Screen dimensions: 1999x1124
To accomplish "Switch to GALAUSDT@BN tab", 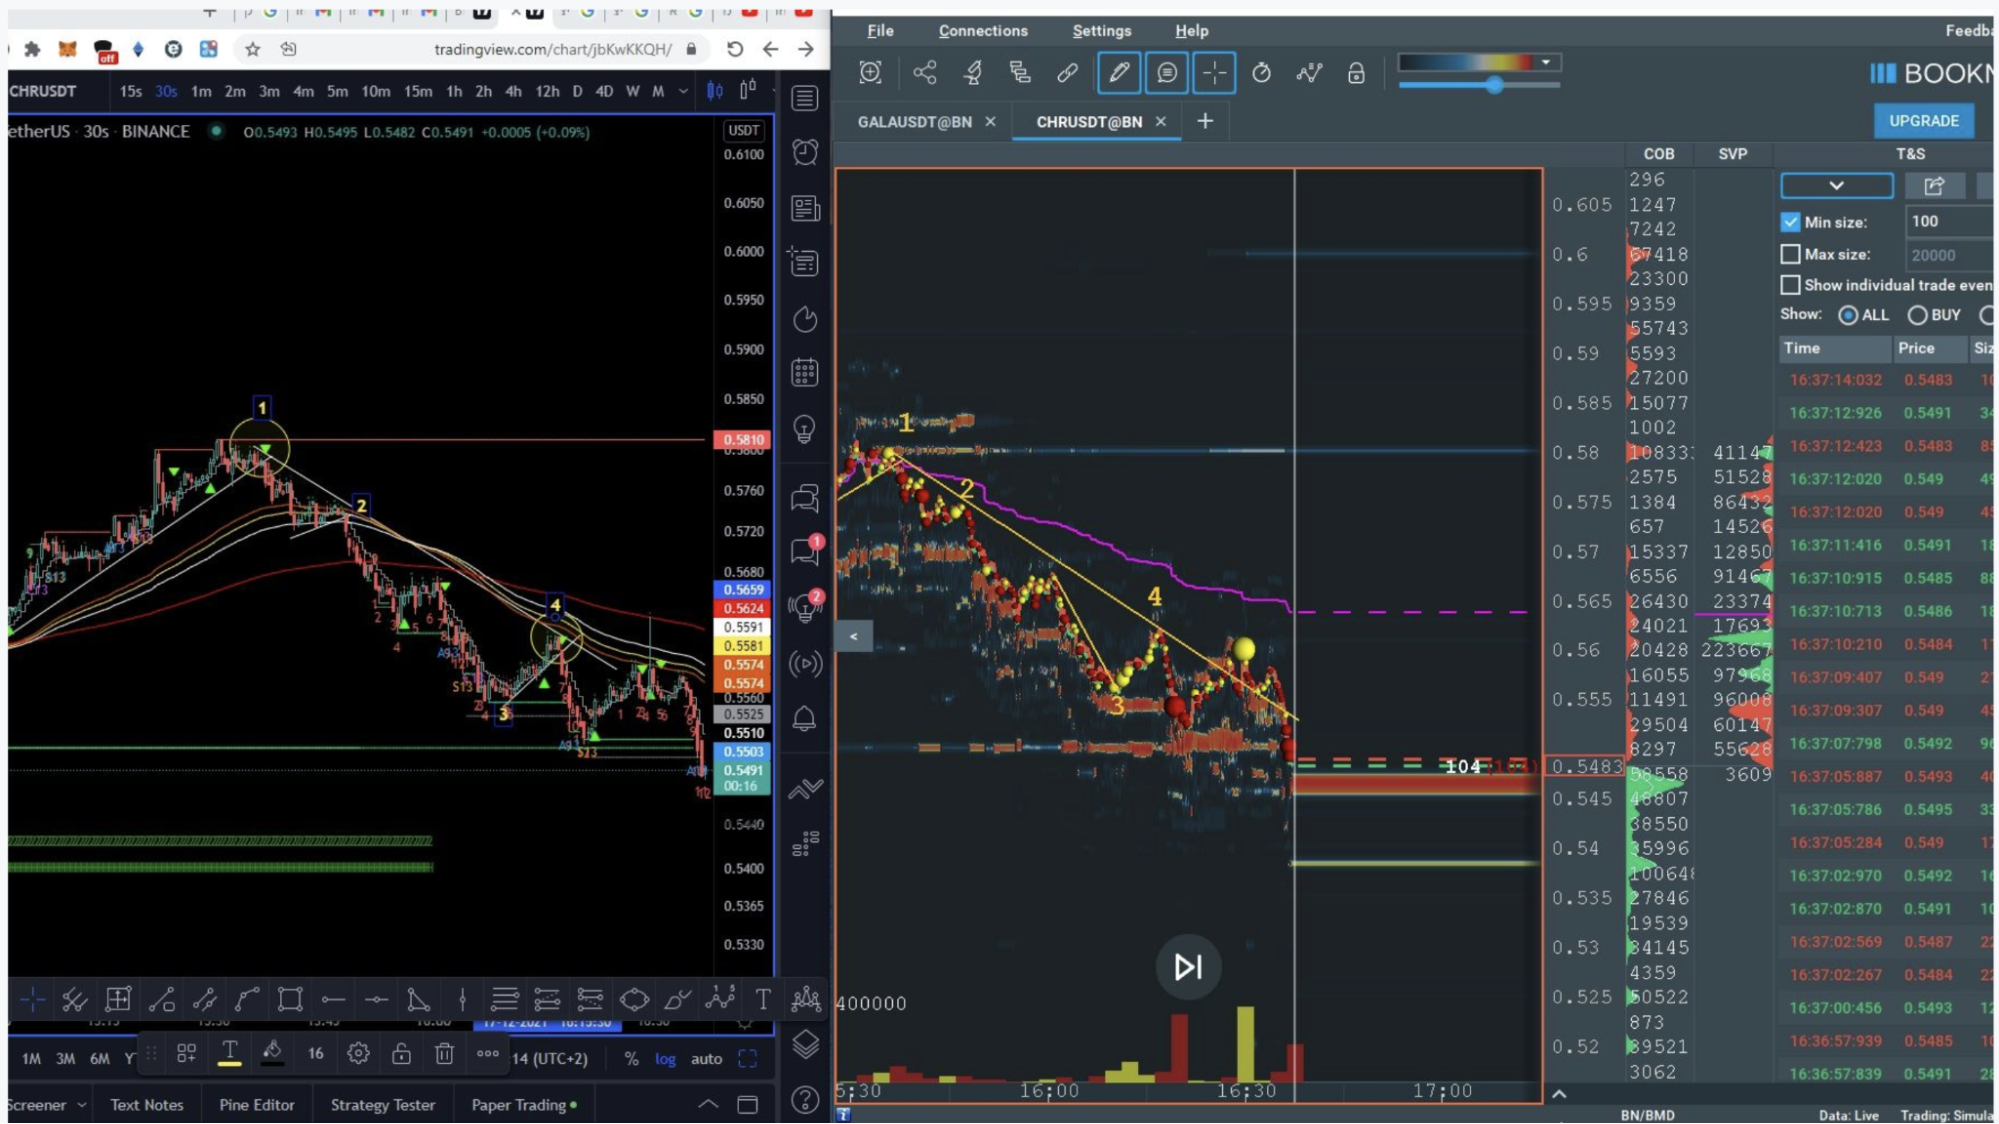I will coord(914,122).
